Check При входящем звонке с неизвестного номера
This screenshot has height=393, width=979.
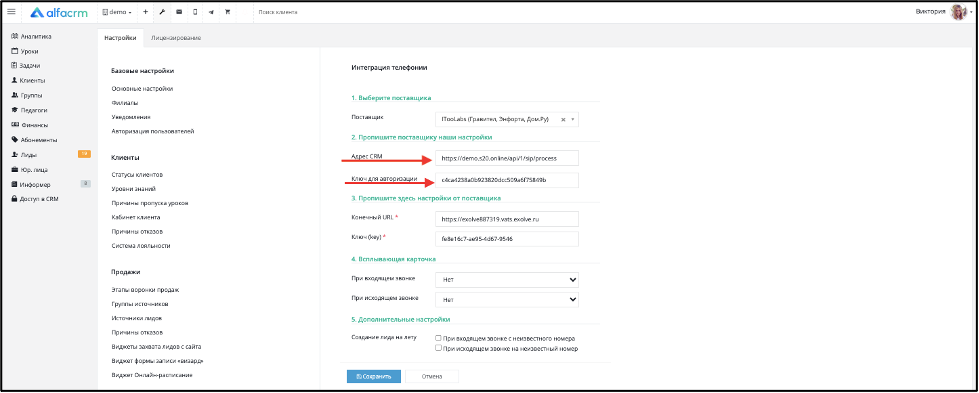(439, 338)
